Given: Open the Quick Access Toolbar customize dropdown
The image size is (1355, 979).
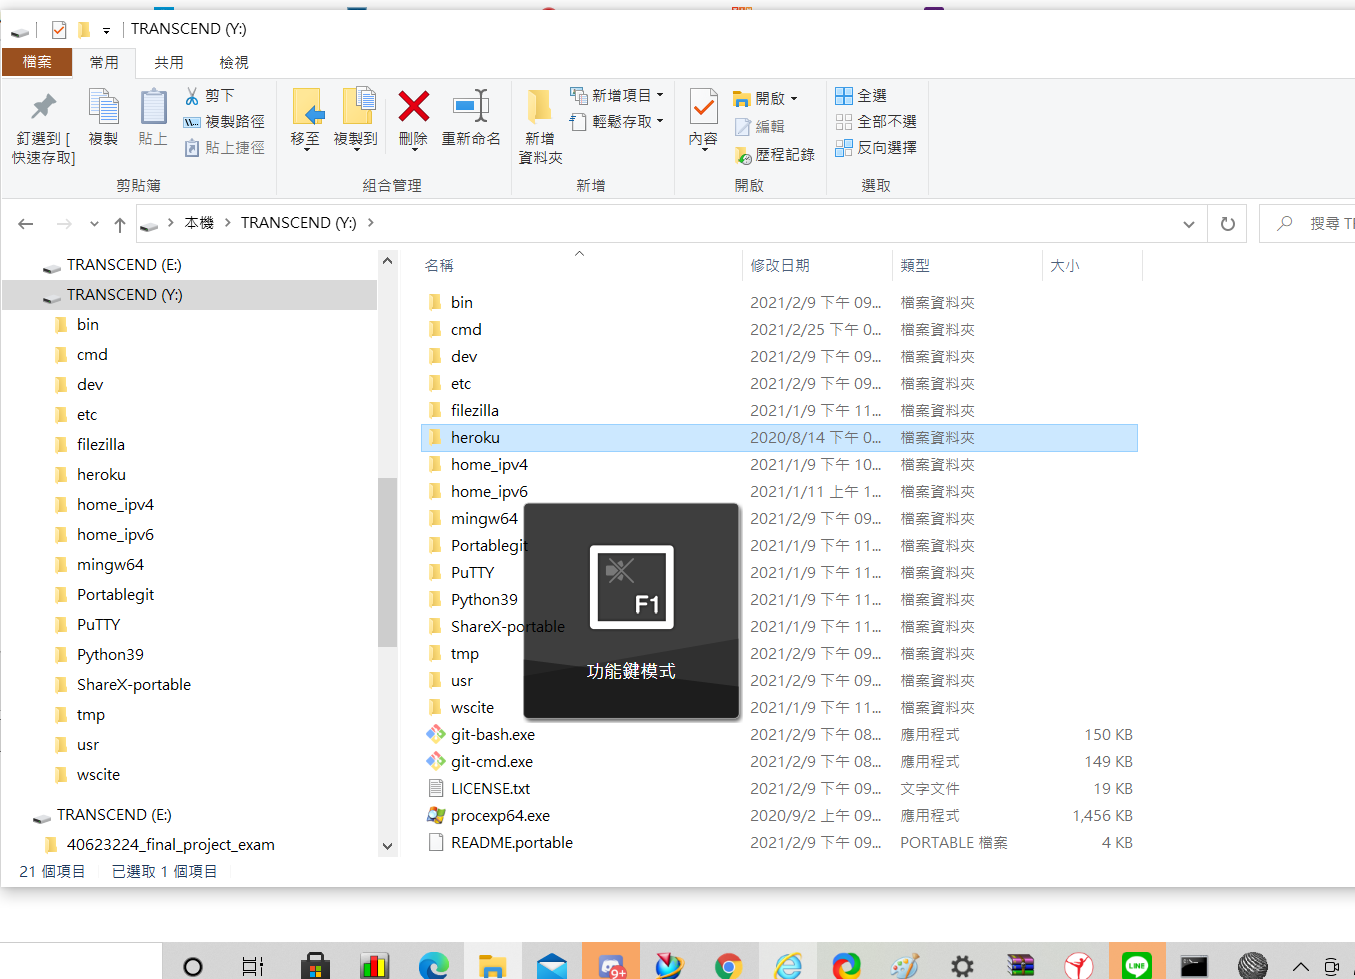Looking at the screenshot, I should click(106, 31).
